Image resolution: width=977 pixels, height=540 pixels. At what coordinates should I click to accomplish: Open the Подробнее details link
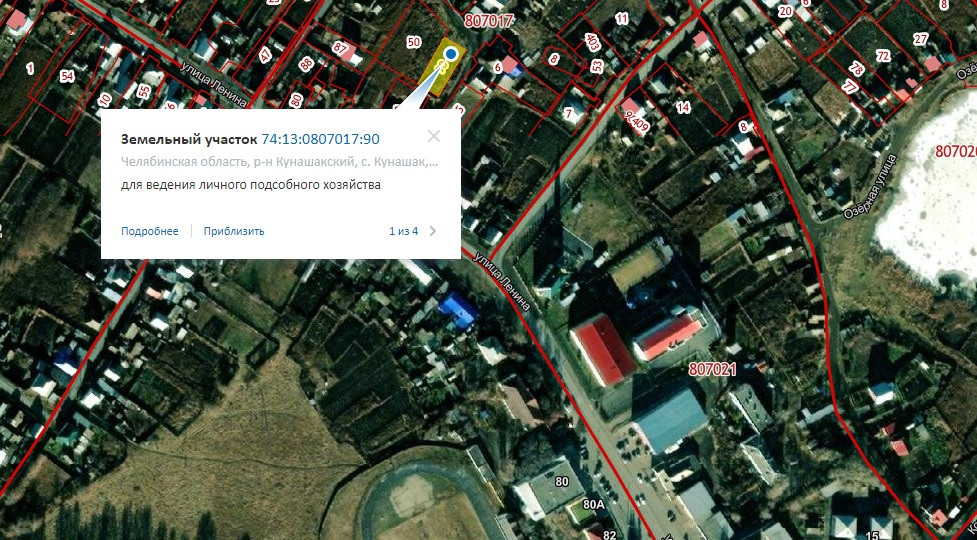(x=150, y=231)
